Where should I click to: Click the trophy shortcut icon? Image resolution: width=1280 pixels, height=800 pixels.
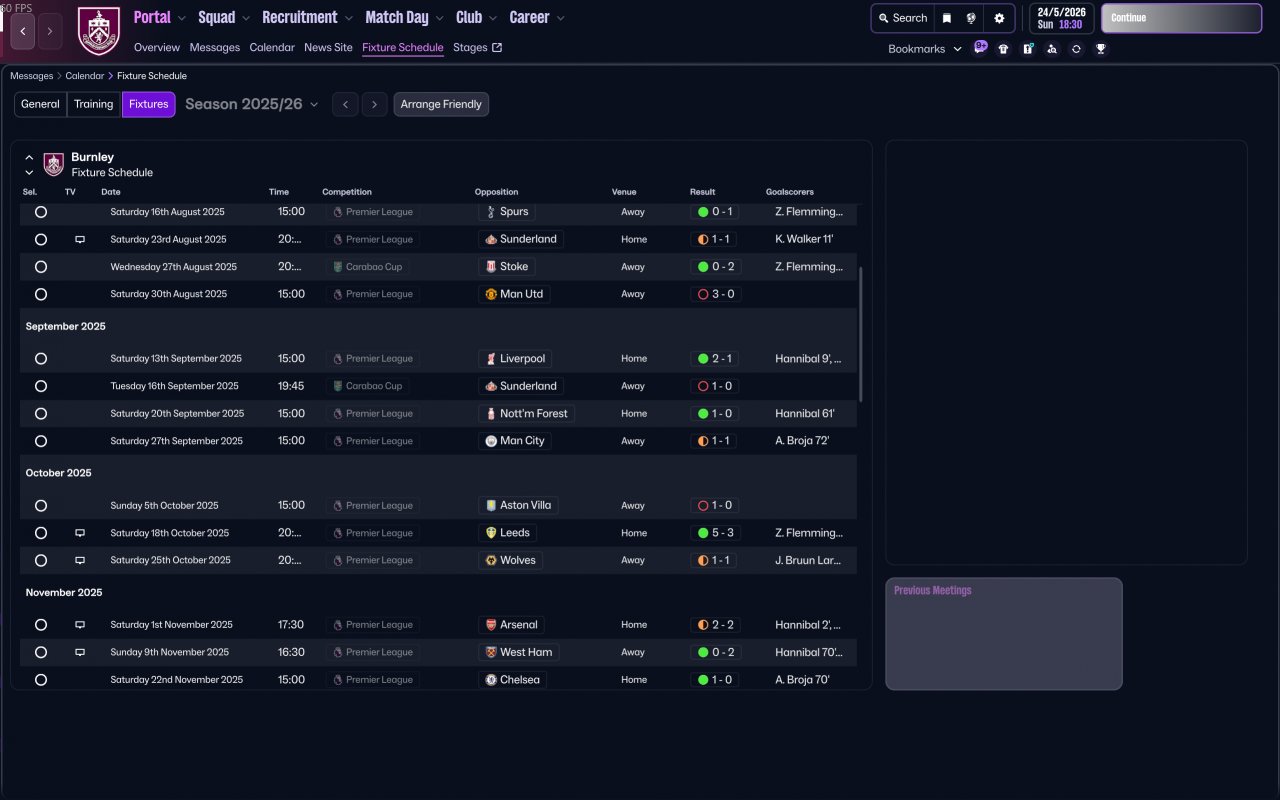1100,49
